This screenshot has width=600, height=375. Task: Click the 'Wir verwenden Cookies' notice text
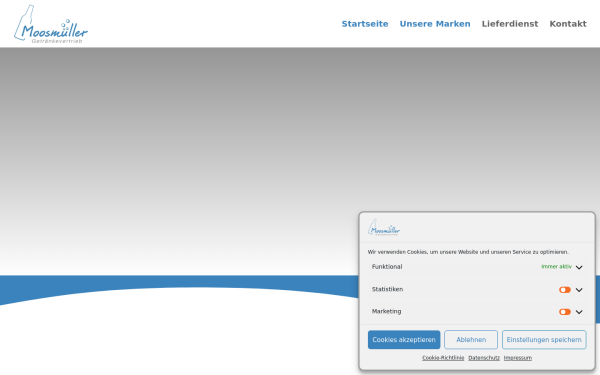[468, 252]
